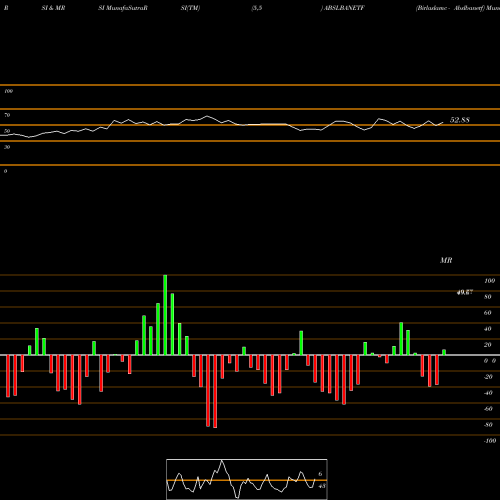
Task: Click the MR axis label 40
Action: coord(488,329)
